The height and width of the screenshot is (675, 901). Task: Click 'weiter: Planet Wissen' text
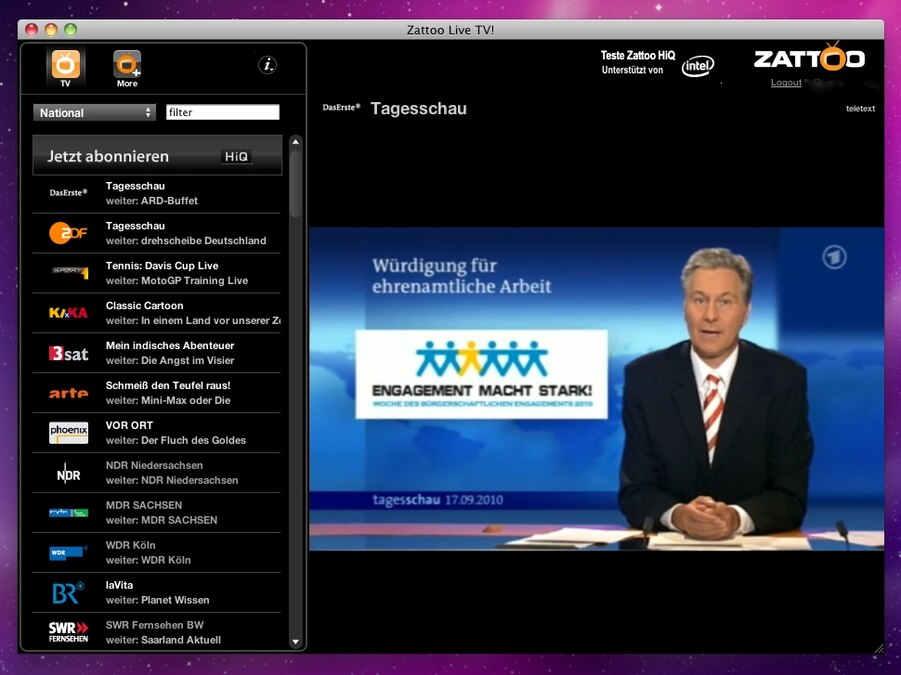click(157, 600)
